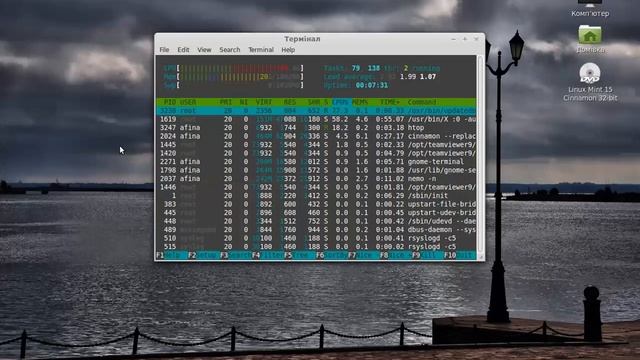The image size is (640, 360).
Task: Select the rsyslogd process with PID 510
Action: pos(316,238)
